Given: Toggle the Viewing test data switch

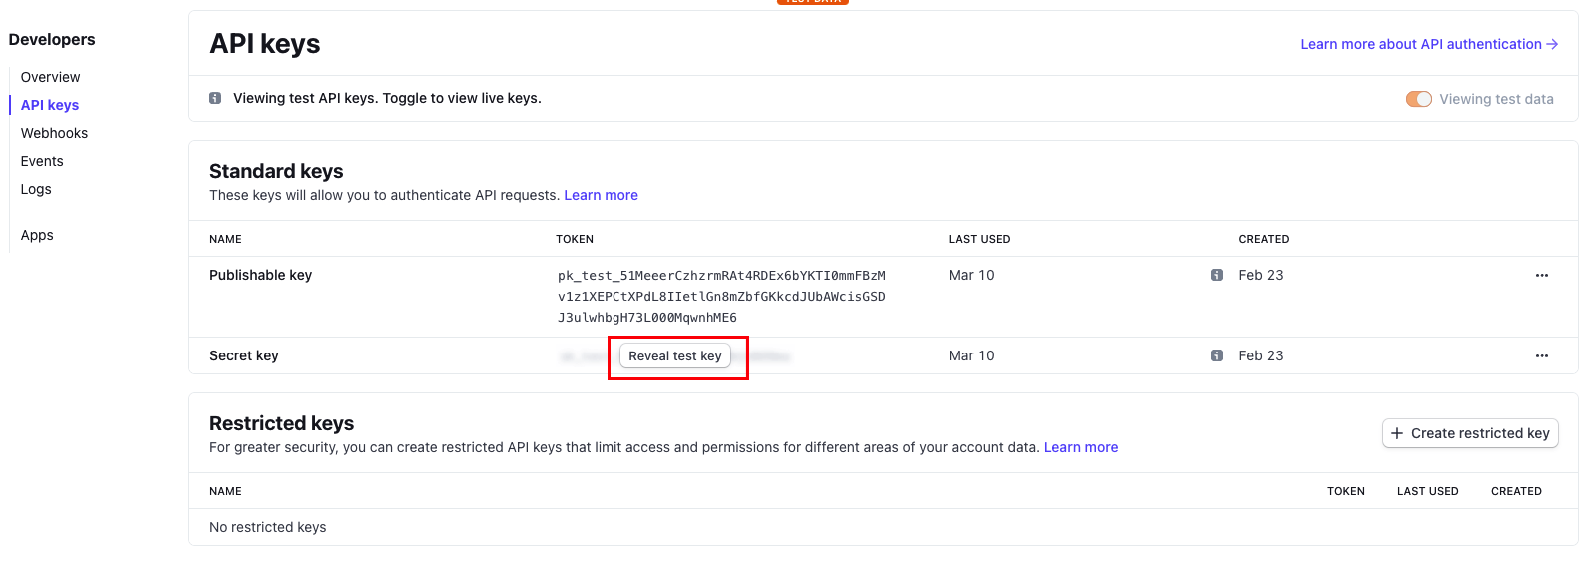Looking at the screenshot, I should coord(1418,99).
